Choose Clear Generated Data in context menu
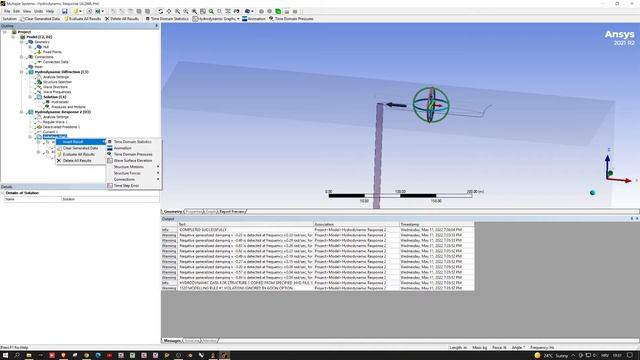The width and height of the screenshot is (640, 360). point(80,148)
